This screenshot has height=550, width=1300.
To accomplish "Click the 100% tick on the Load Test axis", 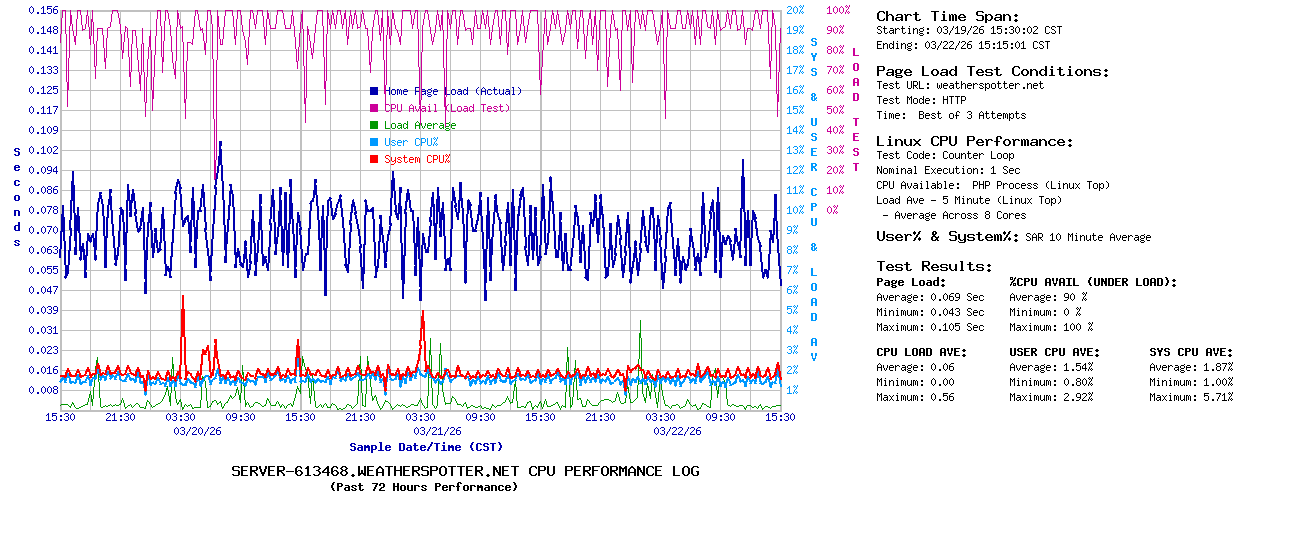I will (x=838, y=10).
